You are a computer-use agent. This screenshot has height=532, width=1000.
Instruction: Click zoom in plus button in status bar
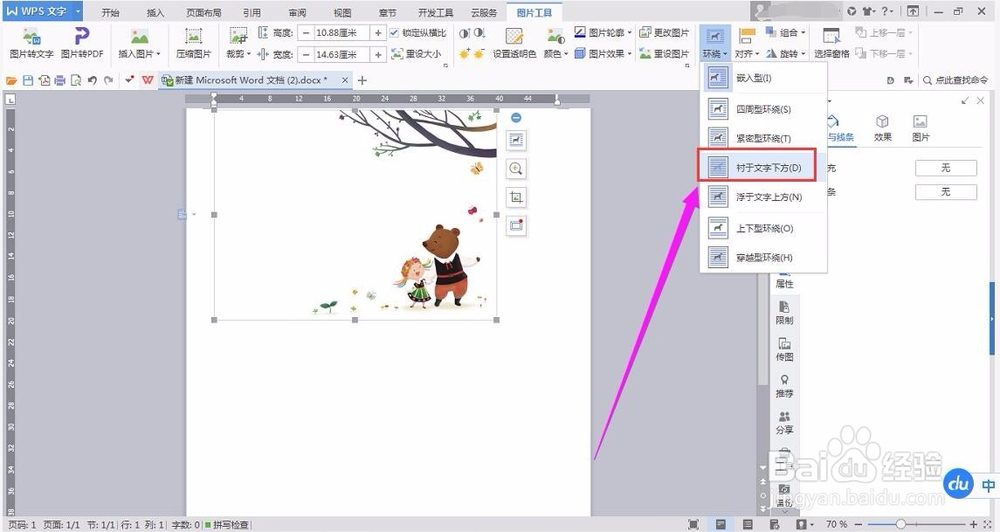click(973, 524)
